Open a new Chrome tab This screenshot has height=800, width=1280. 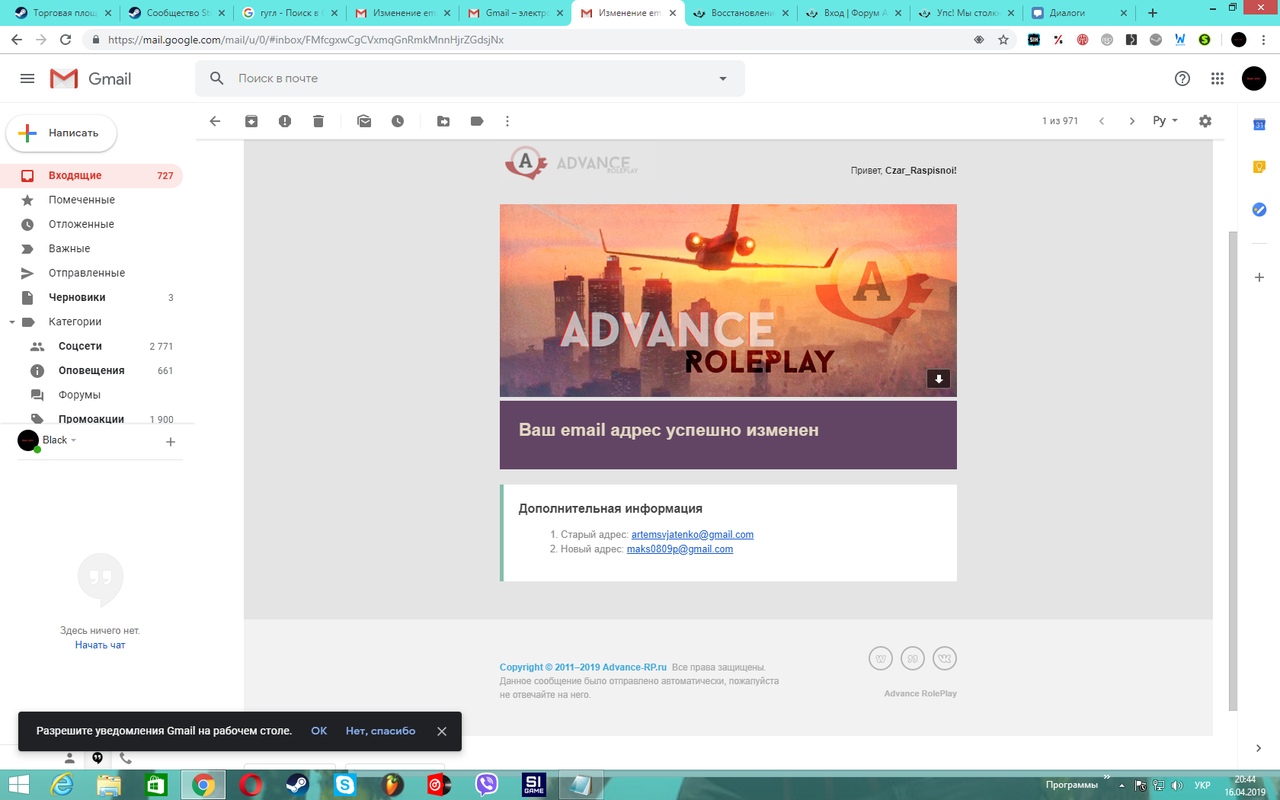click(1152, 13)
